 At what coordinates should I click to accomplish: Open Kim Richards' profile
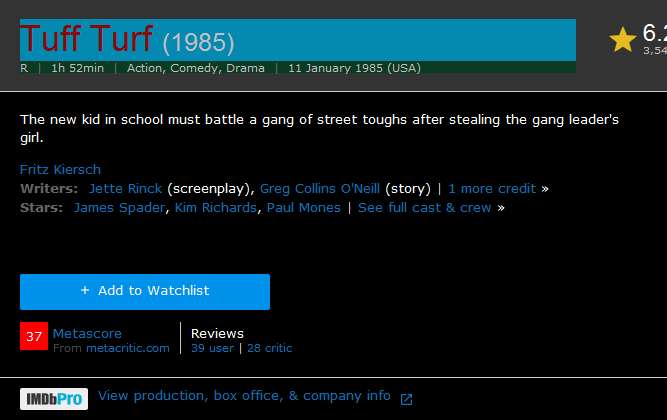click(216, 208)
